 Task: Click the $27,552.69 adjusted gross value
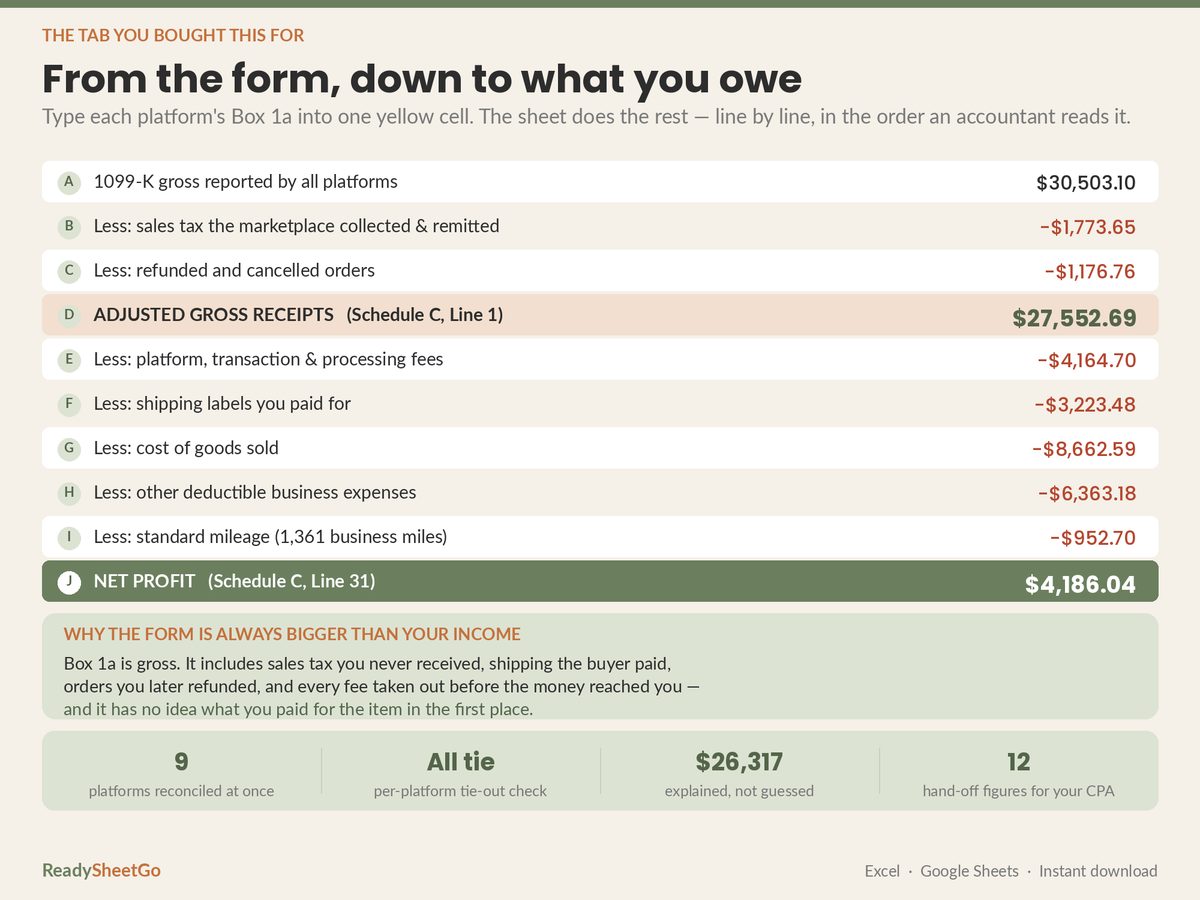click(x=1074, y=318)
